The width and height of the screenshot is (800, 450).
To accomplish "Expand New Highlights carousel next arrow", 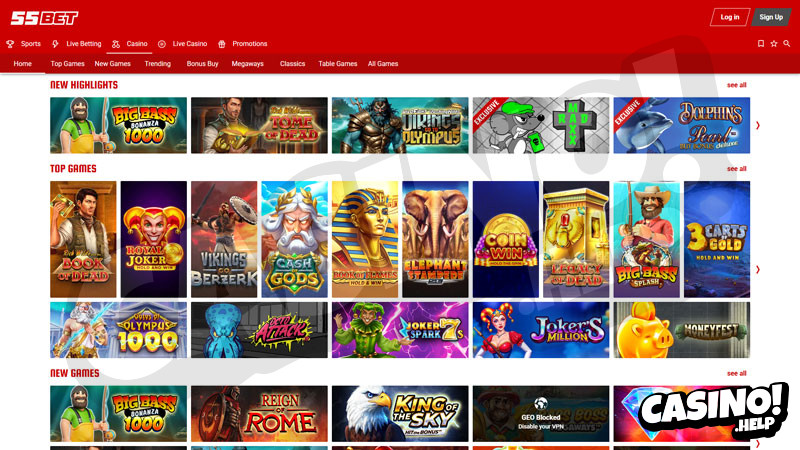I will (758, 126).
